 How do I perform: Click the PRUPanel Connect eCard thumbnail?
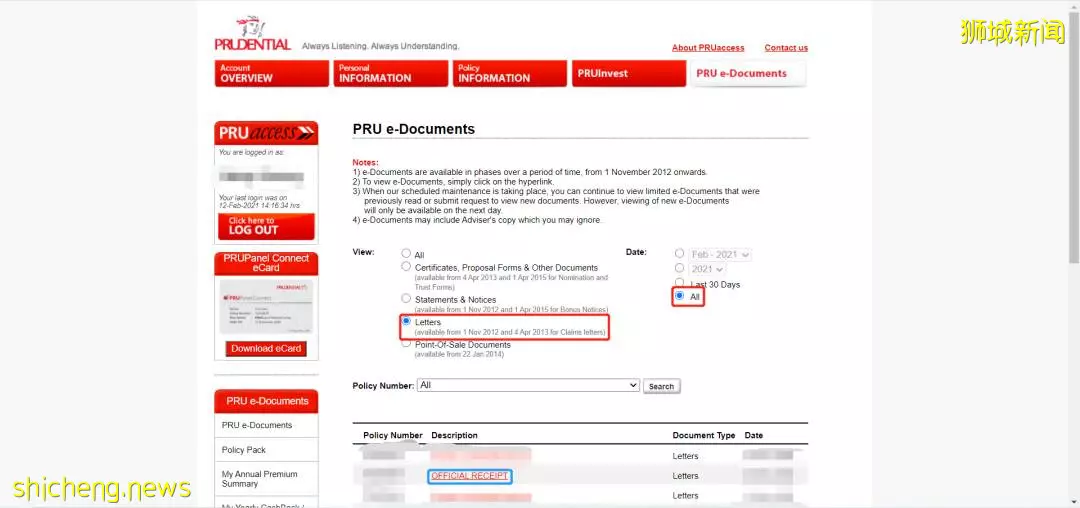click(266, 307)
